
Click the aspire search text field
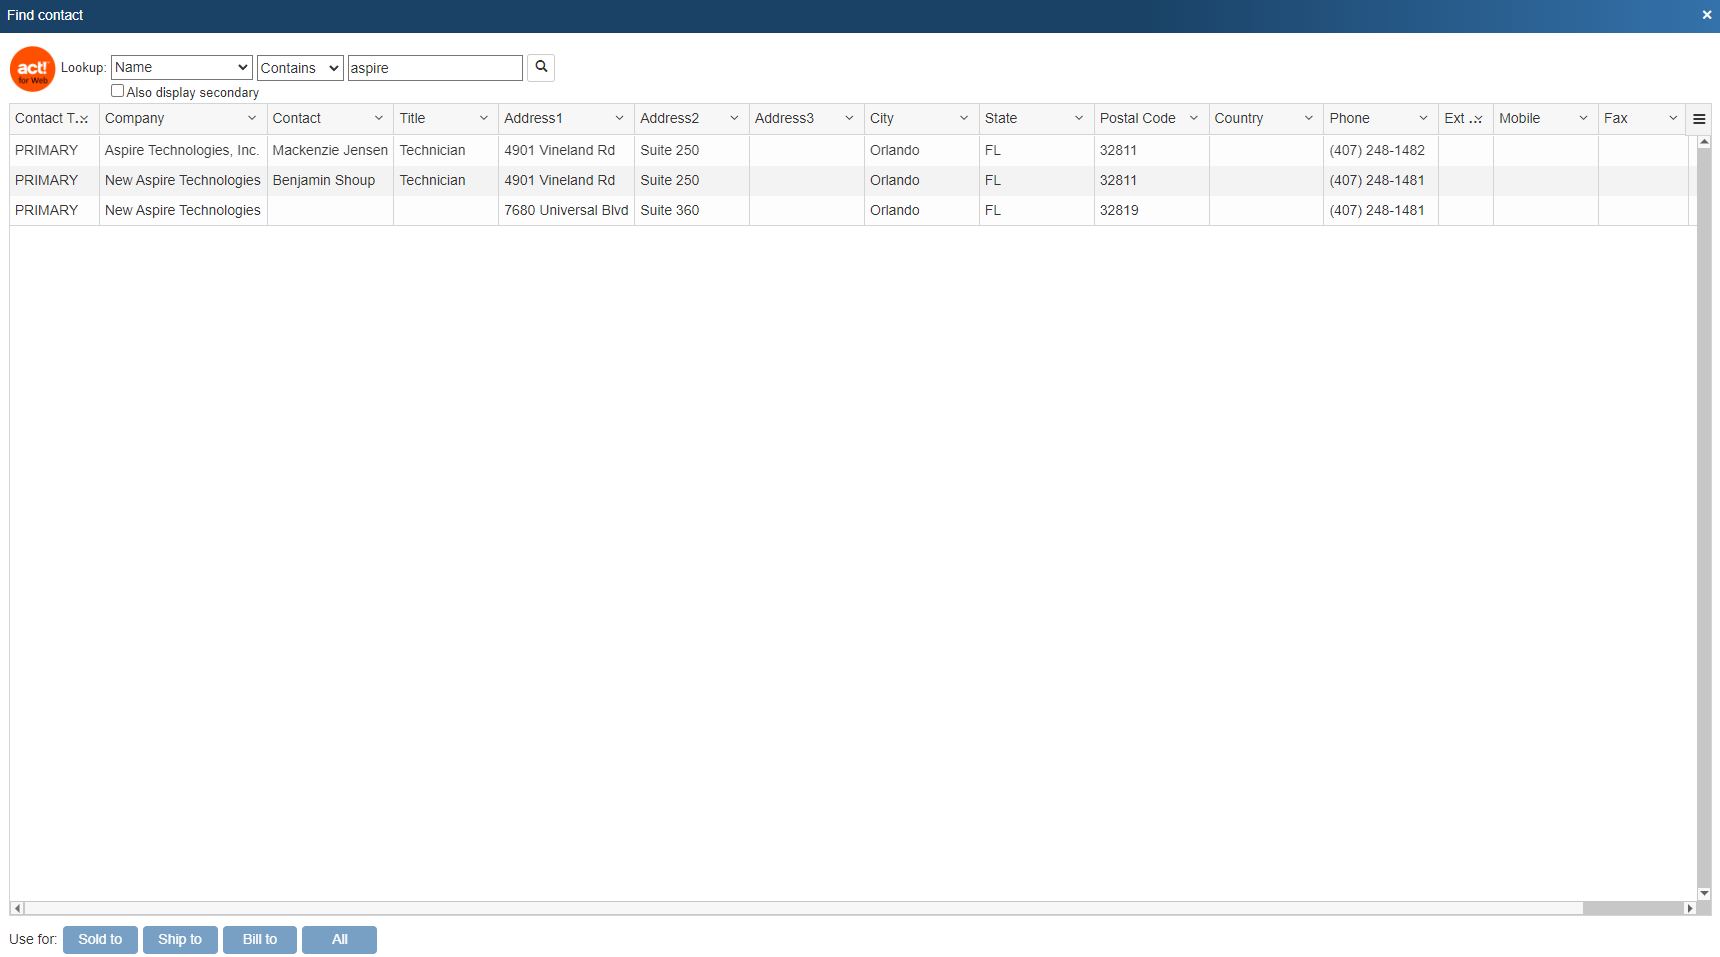pyautogui.click(x=434, y=68)
